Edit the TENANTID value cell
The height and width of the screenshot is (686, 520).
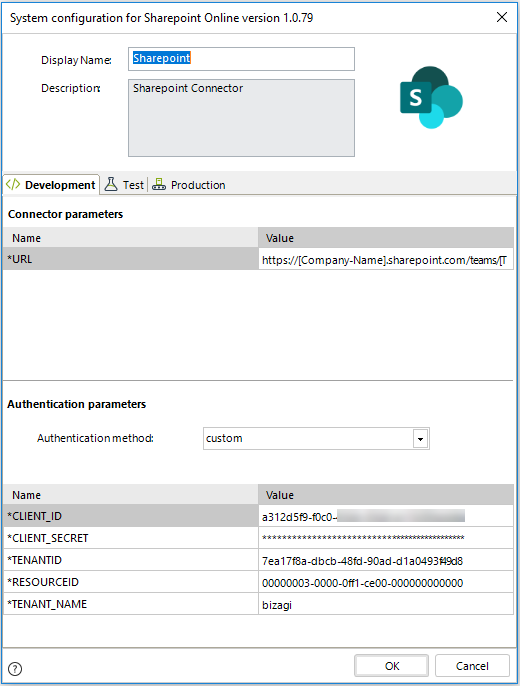tap(386, 560)
